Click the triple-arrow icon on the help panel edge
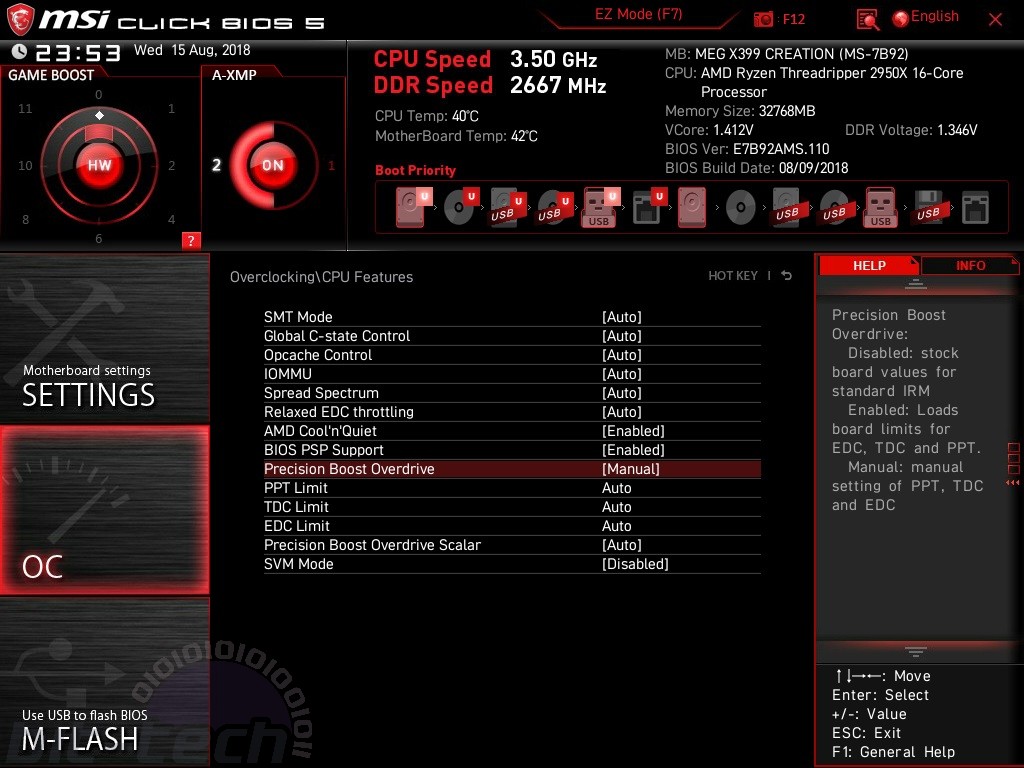 tap(1013, 483)
